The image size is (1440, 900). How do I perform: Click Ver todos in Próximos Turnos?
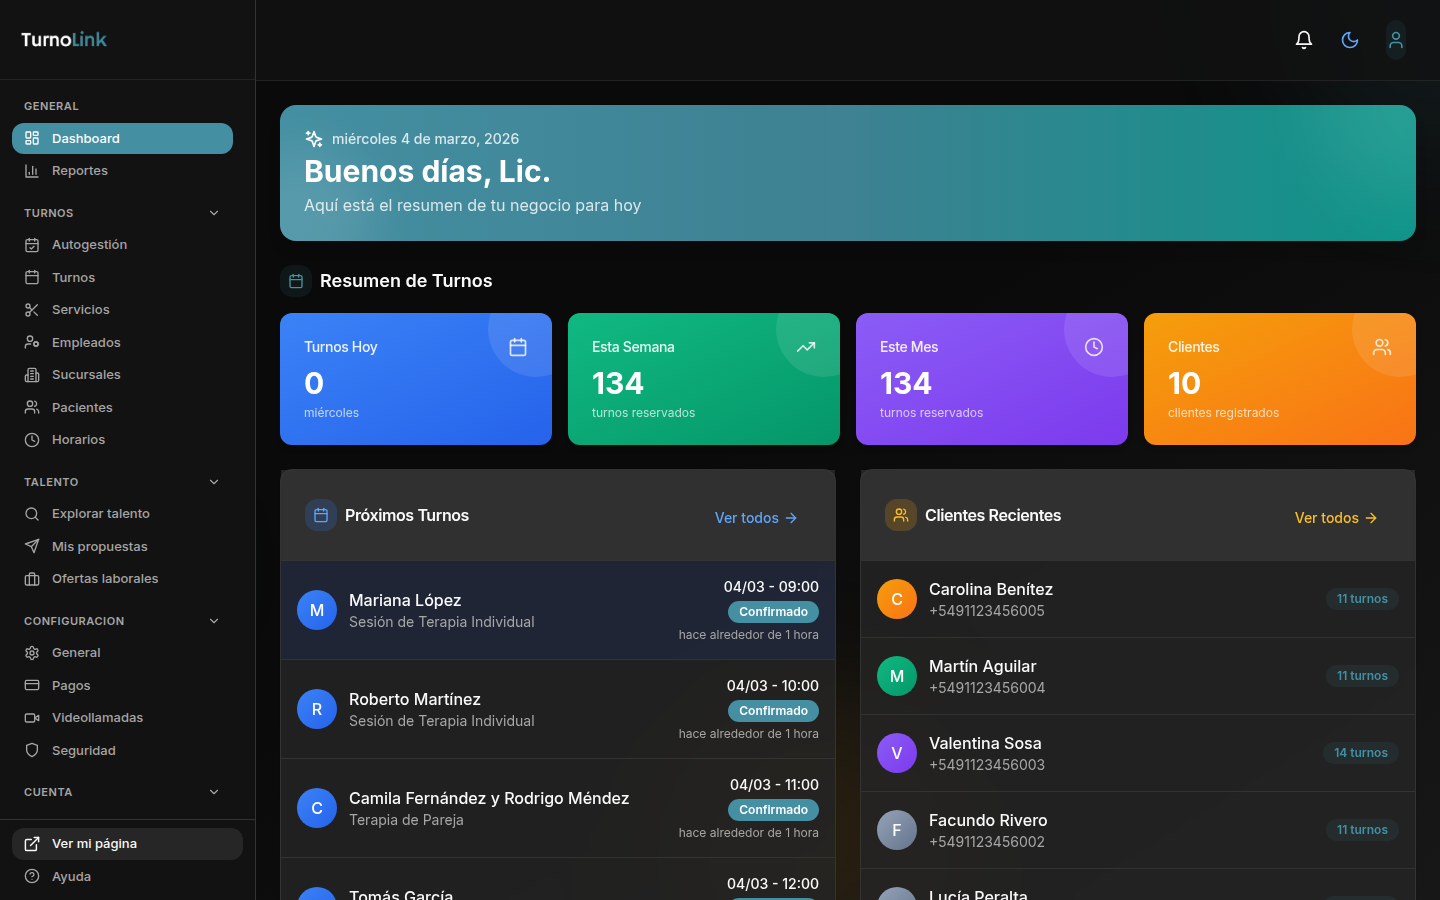click(755, 518)
